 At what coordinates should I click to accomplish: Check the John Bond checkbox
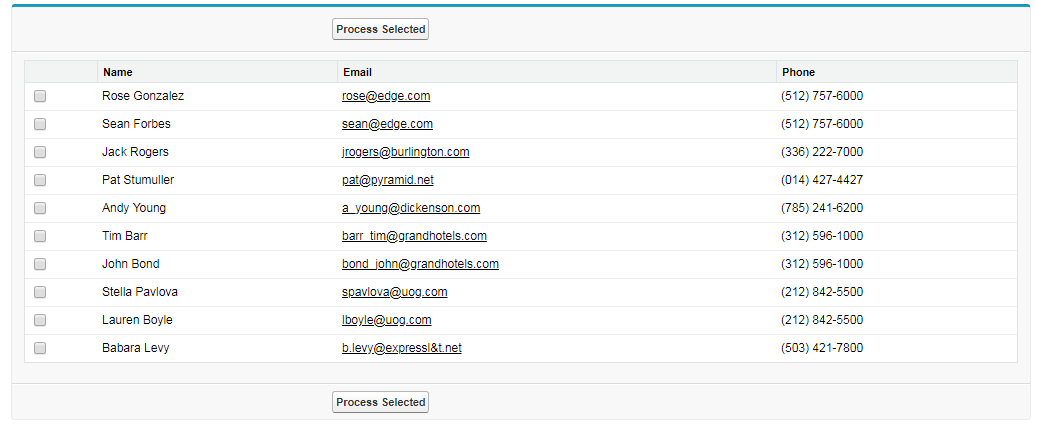(x=40, y=265)
